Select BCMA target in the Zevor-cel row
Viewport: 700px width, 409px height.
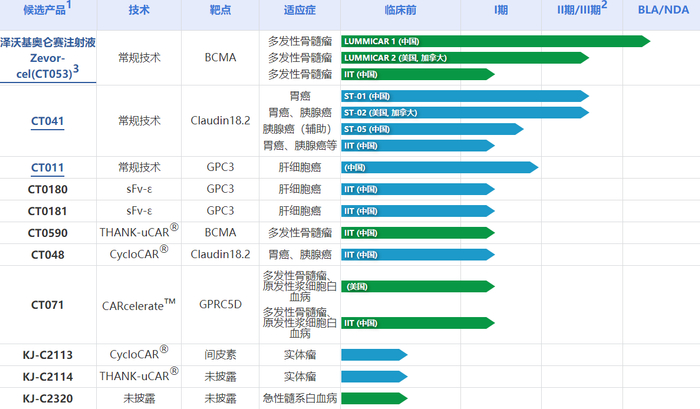point(220,58)
